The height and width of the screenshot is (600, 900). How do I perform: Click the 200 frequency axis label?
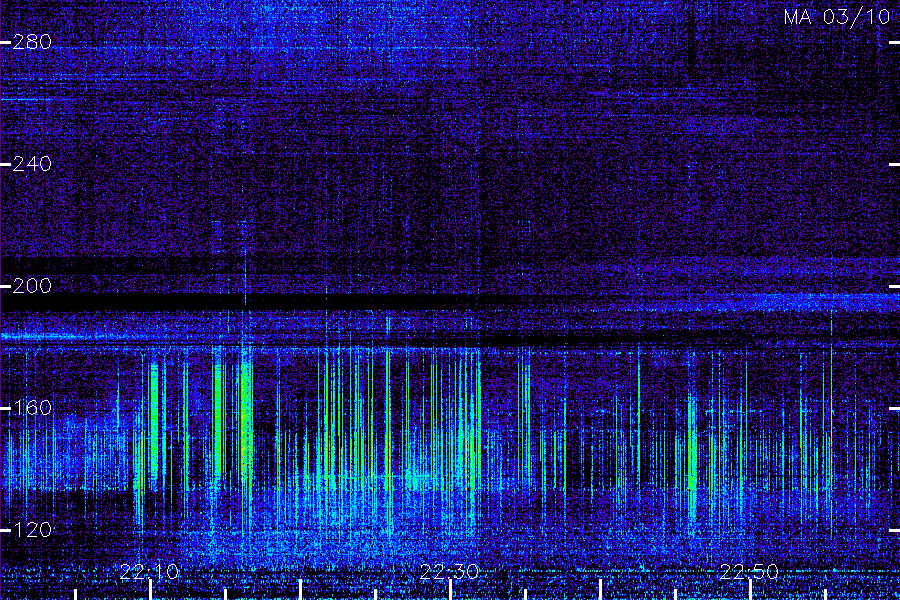(32, 286)
